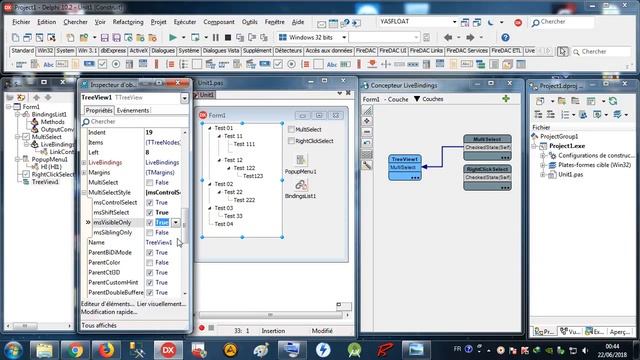This screenshot has height=360, width=640.
Task: Click the Unit1 tab in the editor
Action: point(206,95)
